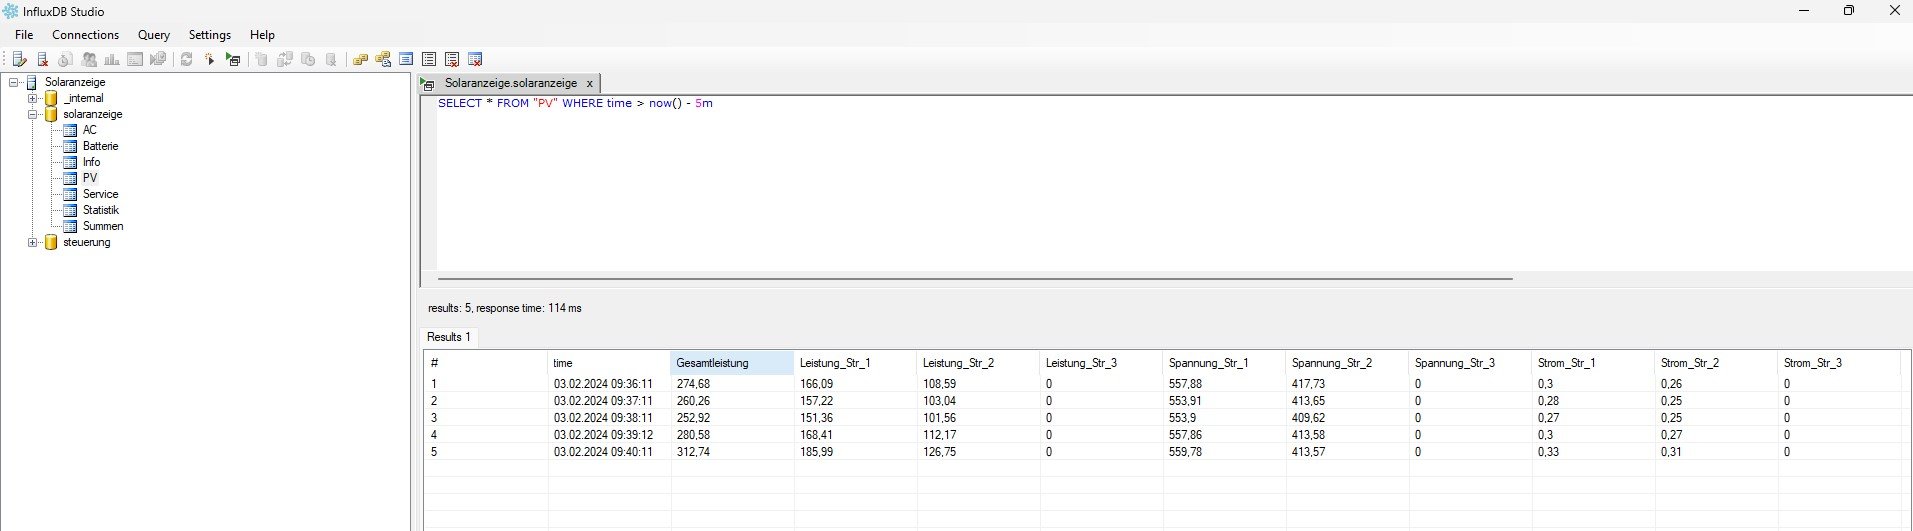
Task: Open the Query menu
Action: [153, 35]
